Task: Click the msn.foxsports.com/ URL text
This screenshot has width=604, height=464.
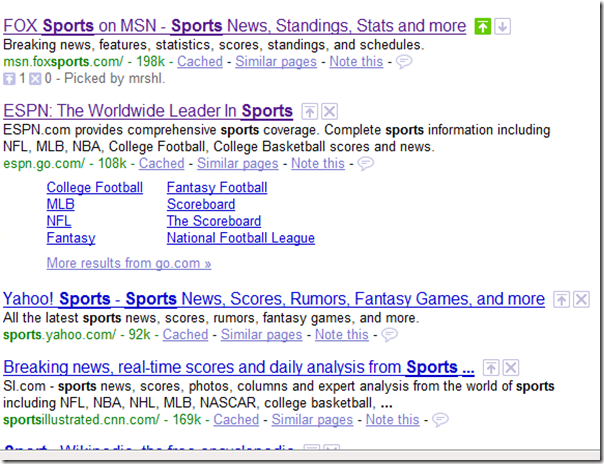Action: click(63, 62)
